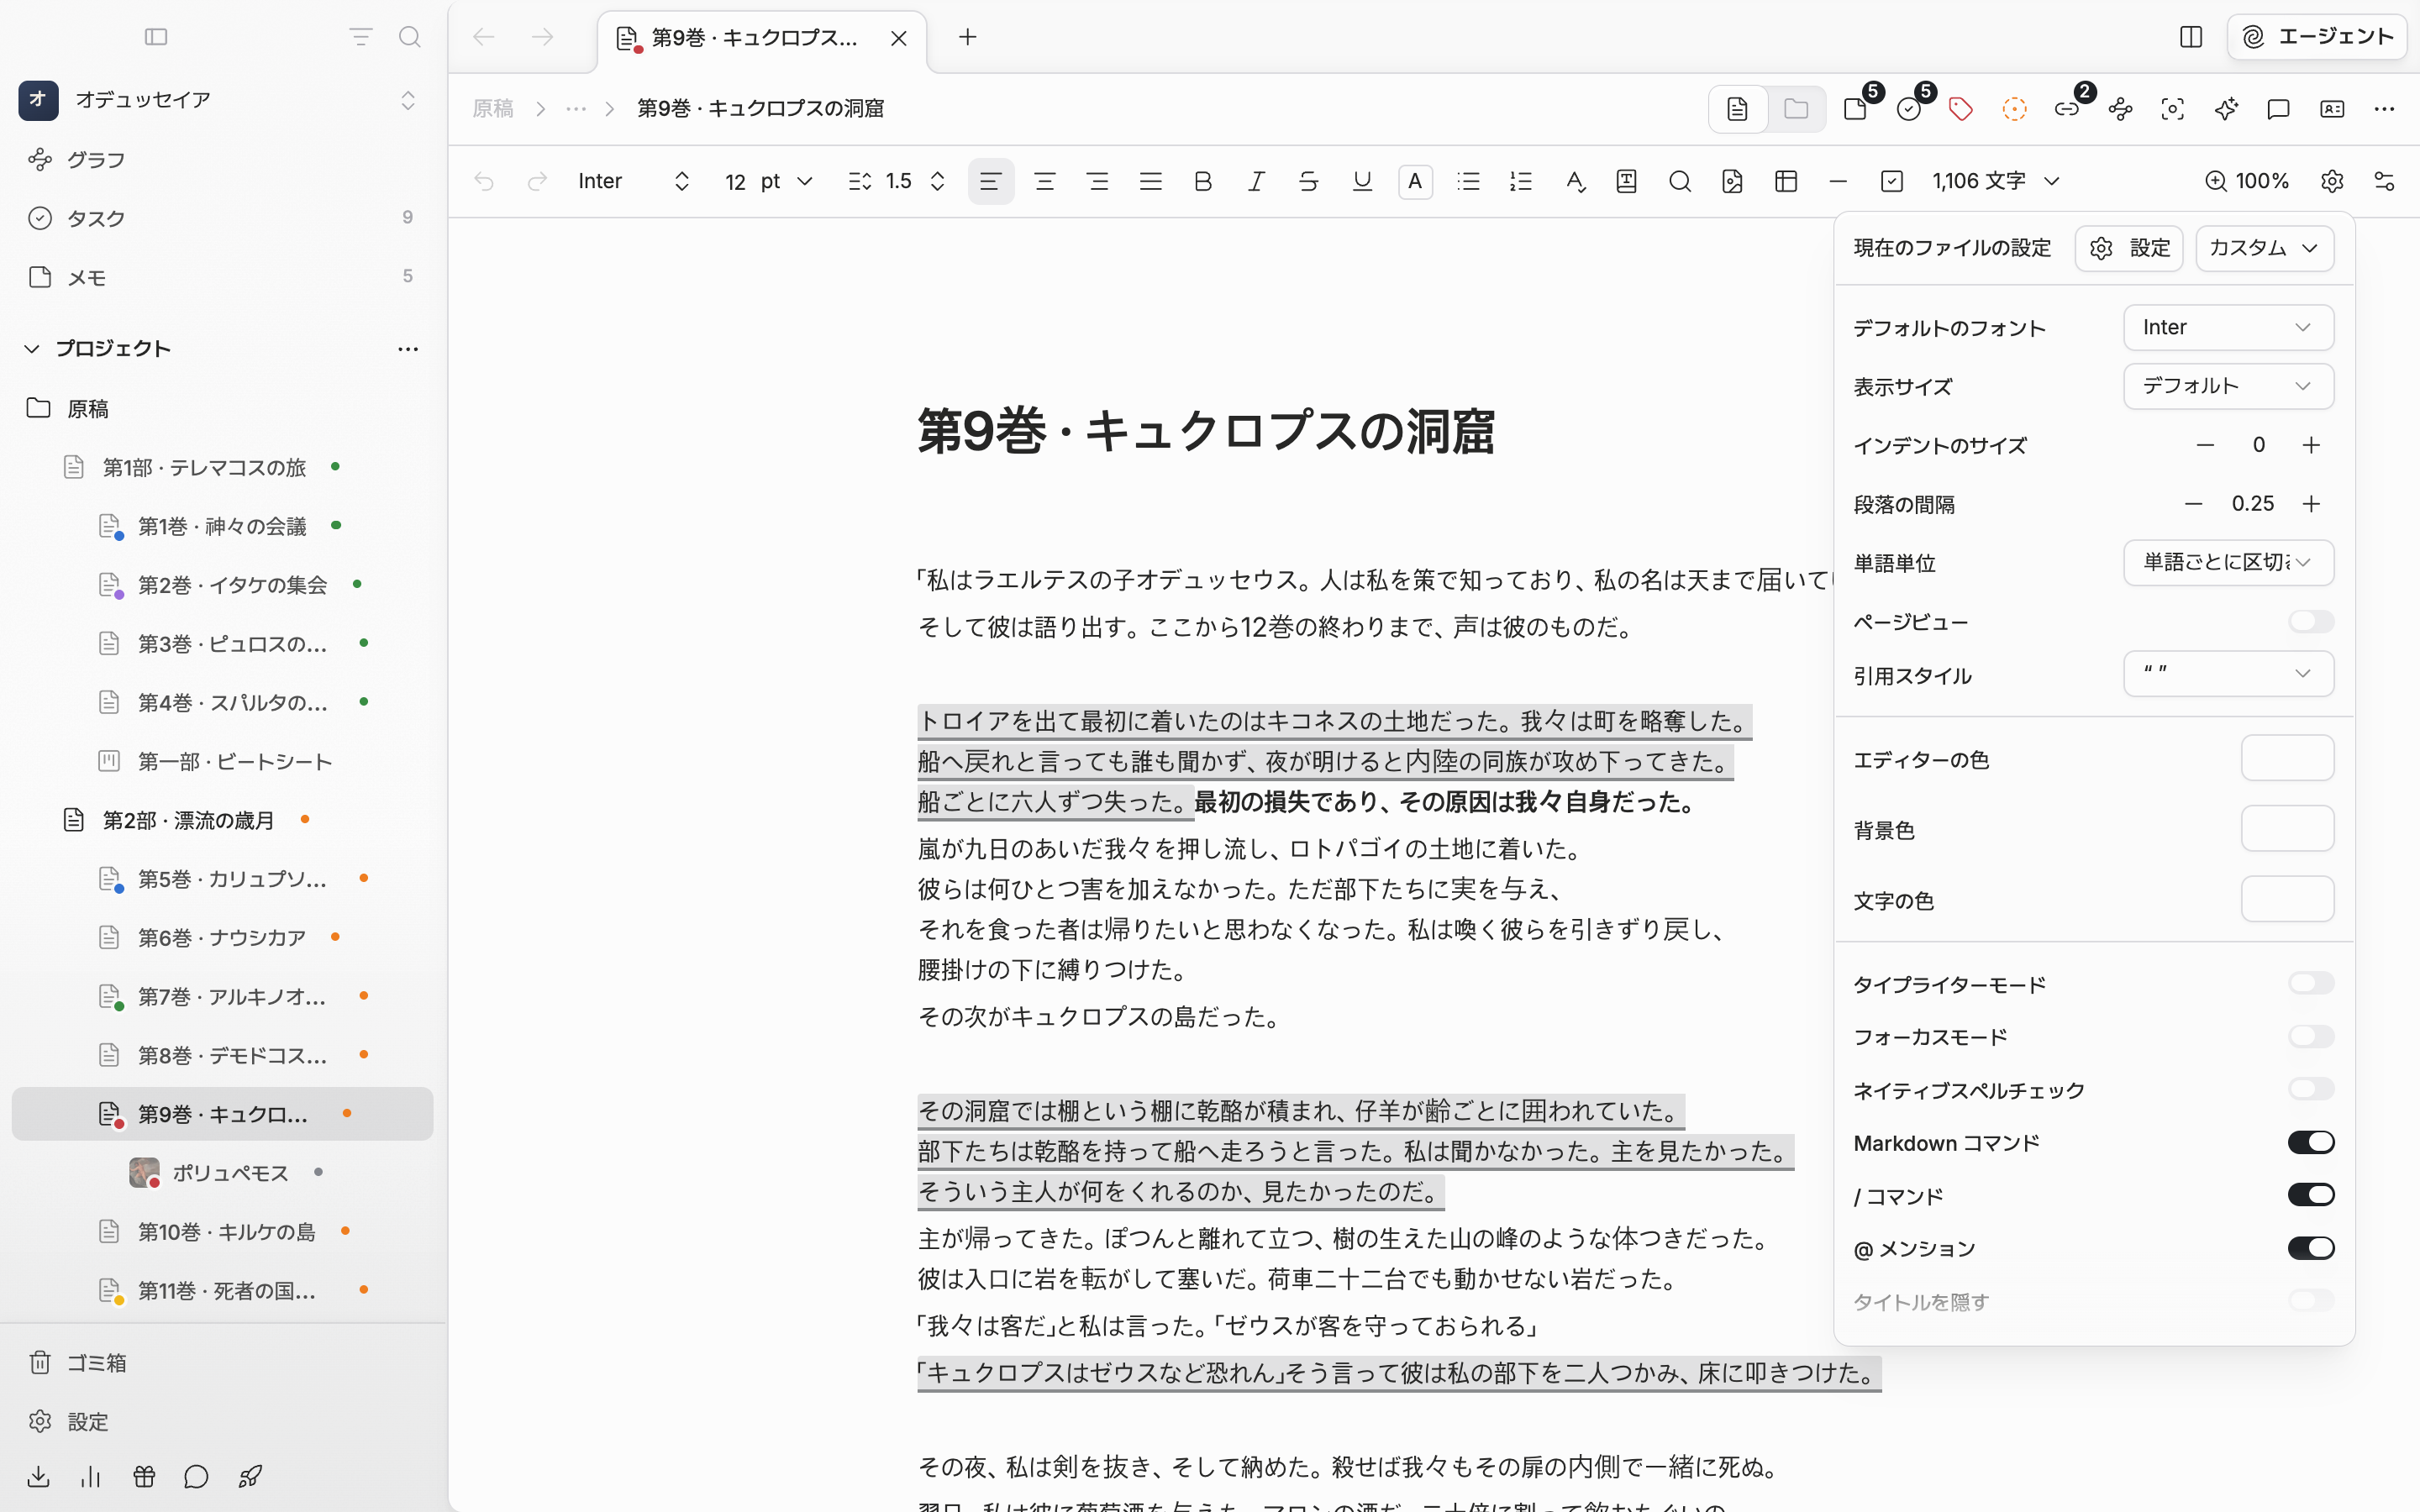Go to 原稿 in the breadcrumb
This screenshot has width=2420, height=1512.
(492, 108)
